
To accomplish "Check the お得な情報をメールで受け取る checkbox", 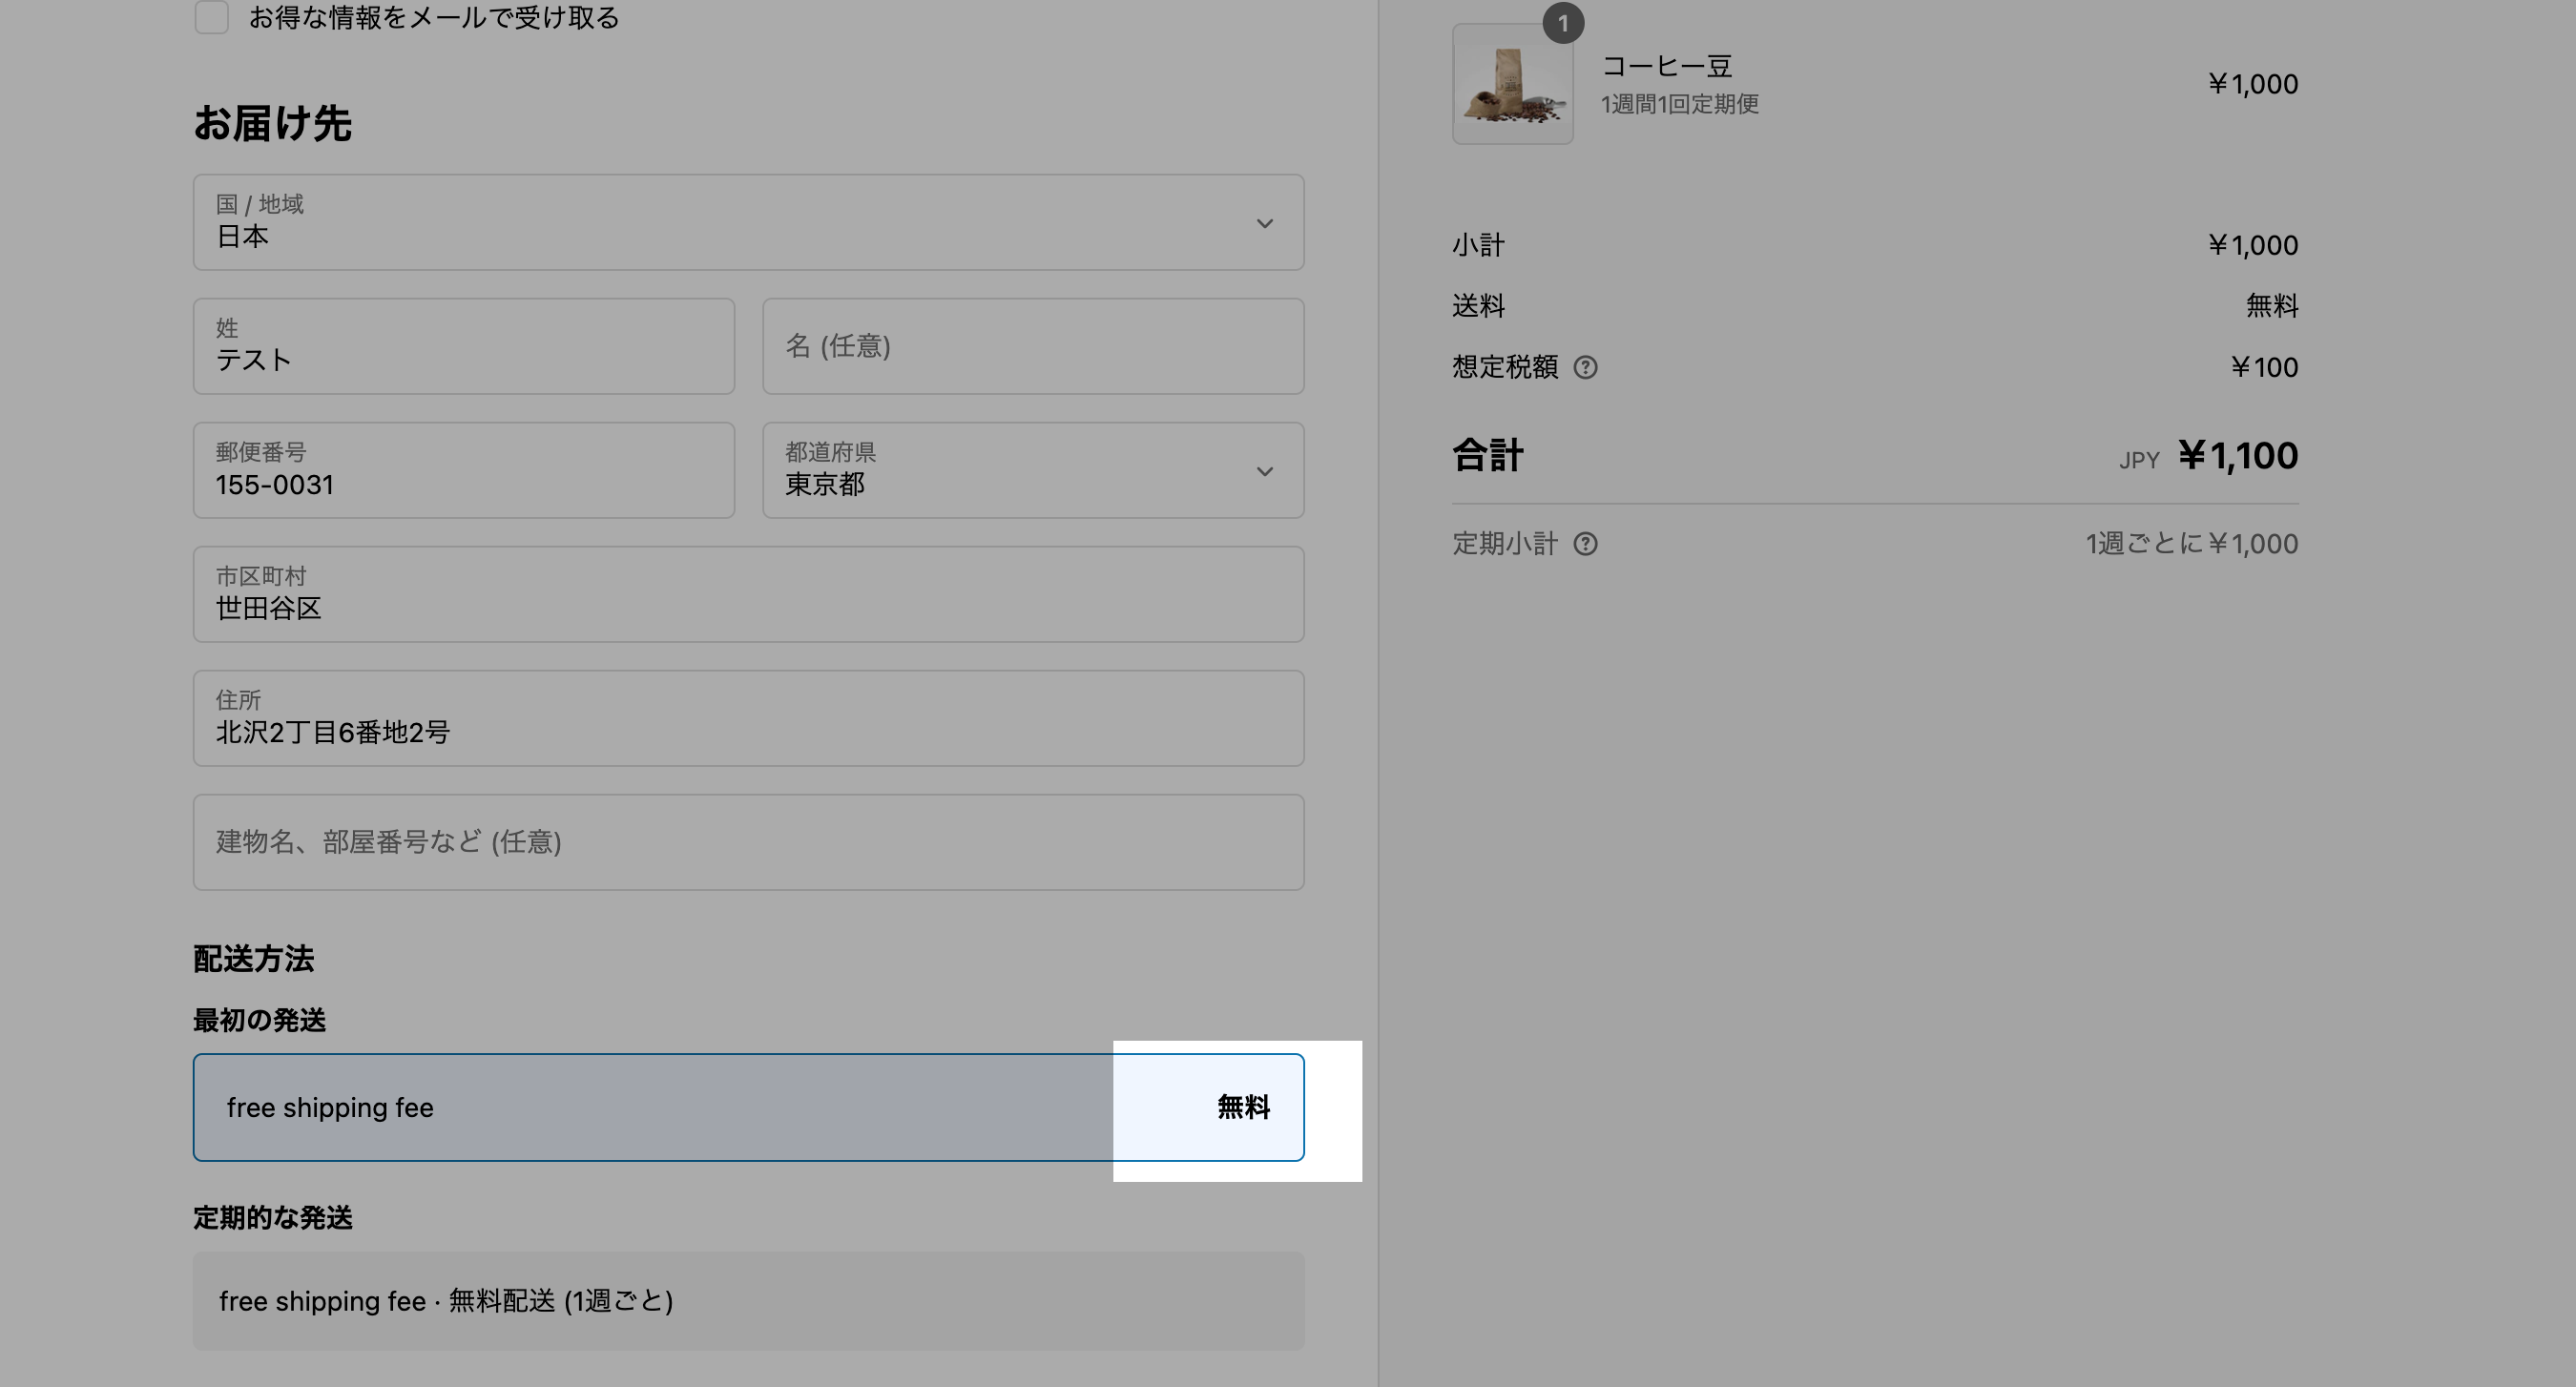I will (211, 17).
